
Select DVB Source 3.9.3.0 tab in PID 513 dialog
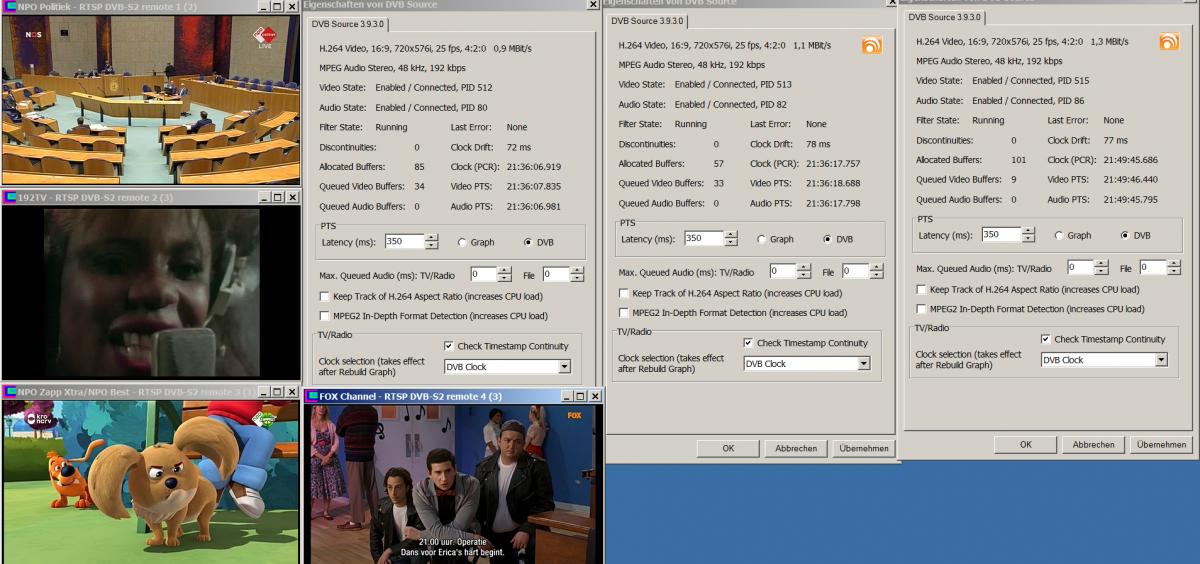(647, 20)
